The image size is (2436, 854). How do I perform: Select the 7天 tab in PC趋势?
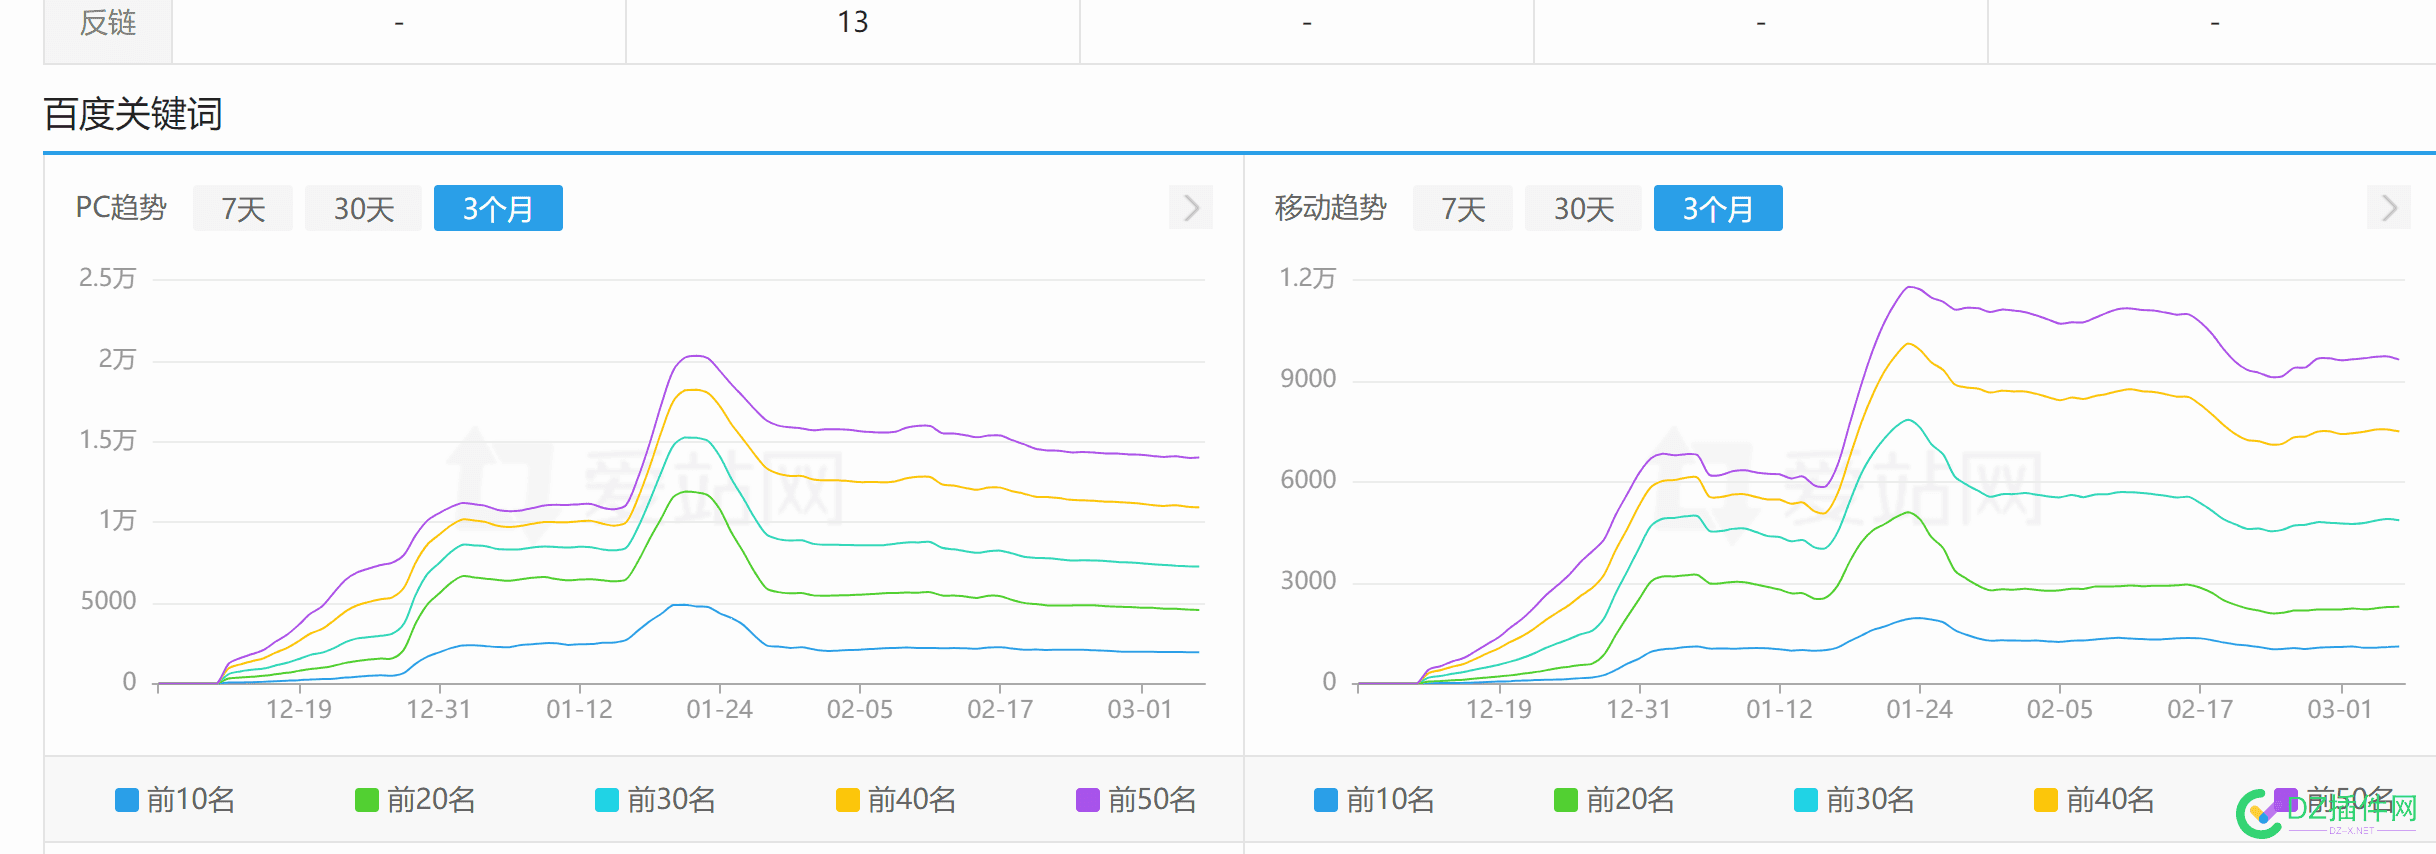point(243,208)
